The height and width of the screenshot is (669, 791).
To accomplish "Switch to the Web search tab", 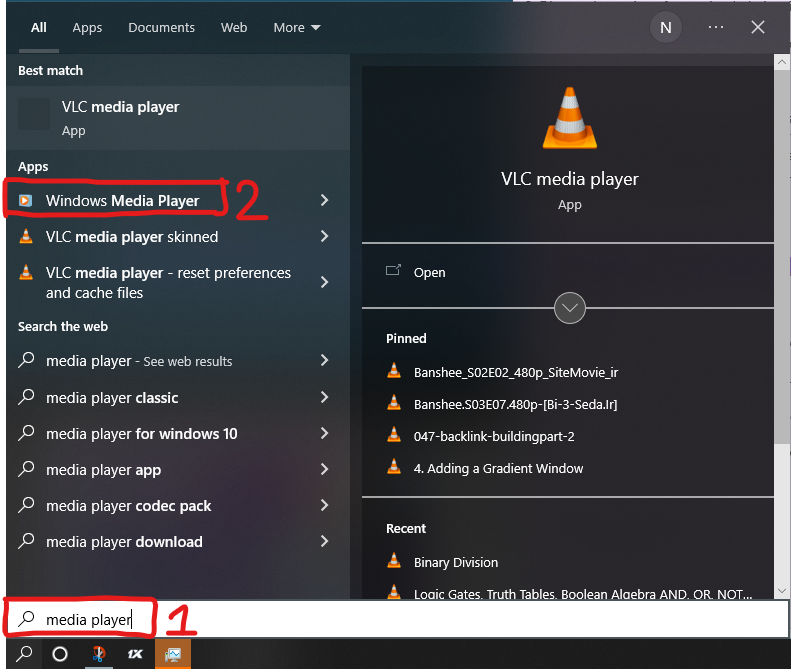I will [x=234, y=27].
